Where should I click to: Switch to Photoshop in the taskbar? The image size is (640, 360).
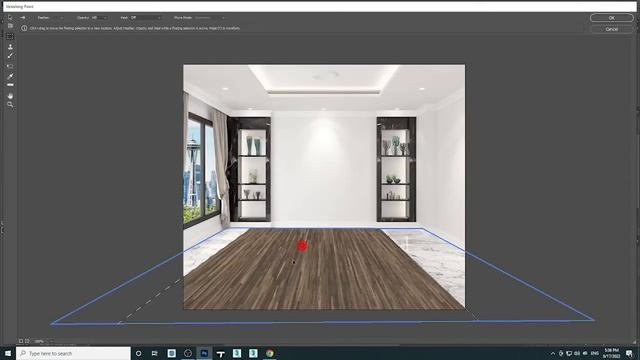[204, 353]
